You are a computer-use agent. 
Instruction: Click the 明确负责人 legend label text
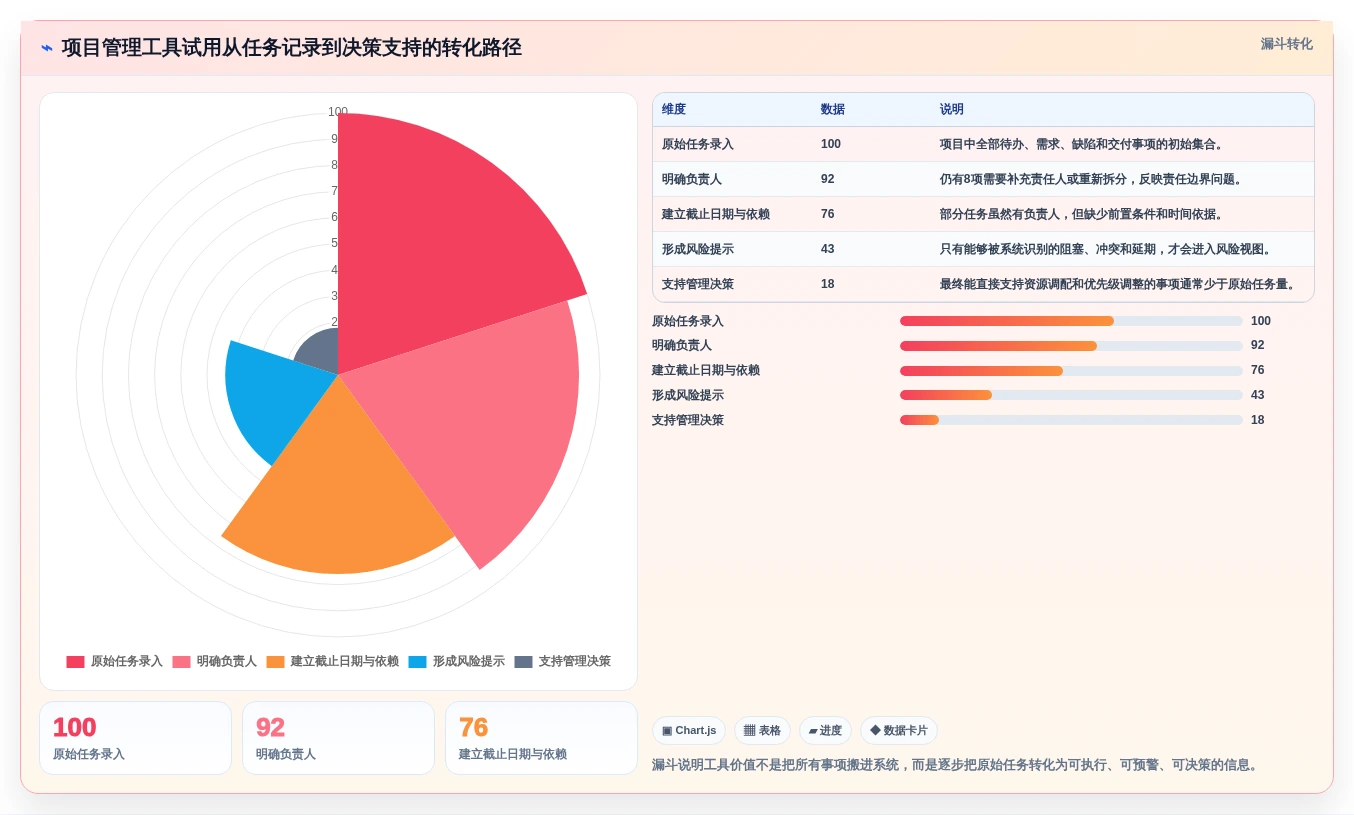coord(227,662)
